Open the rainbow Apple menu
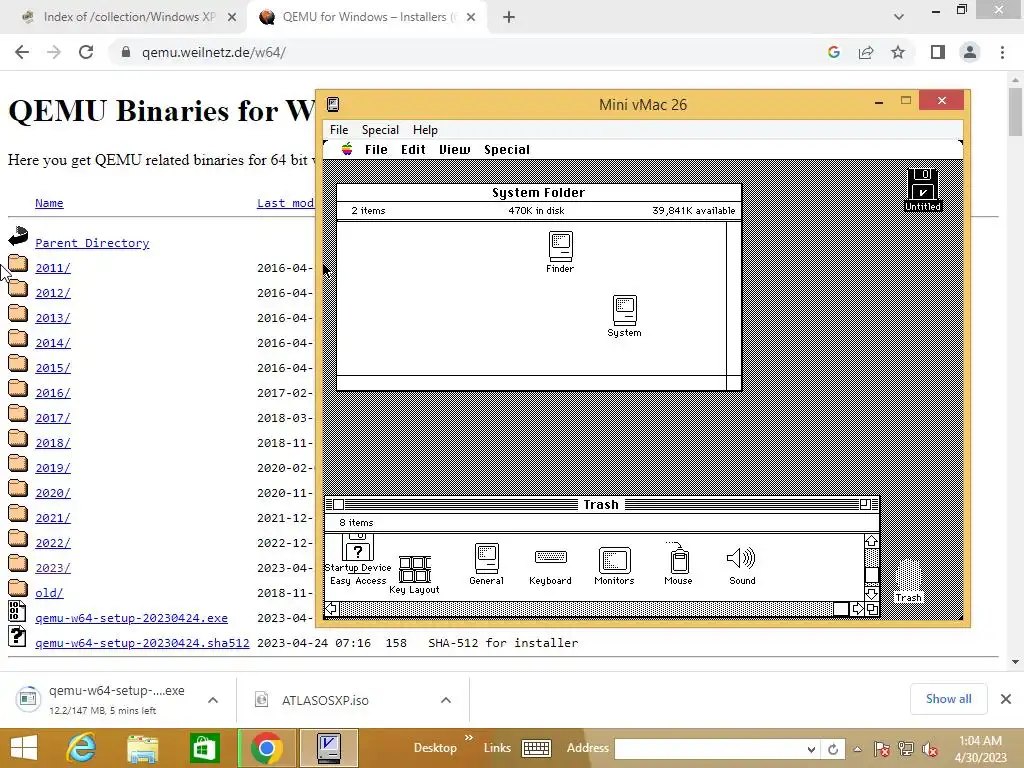Image resolution: width=1024 pixels, height=768 pixels. pos(347,149)
